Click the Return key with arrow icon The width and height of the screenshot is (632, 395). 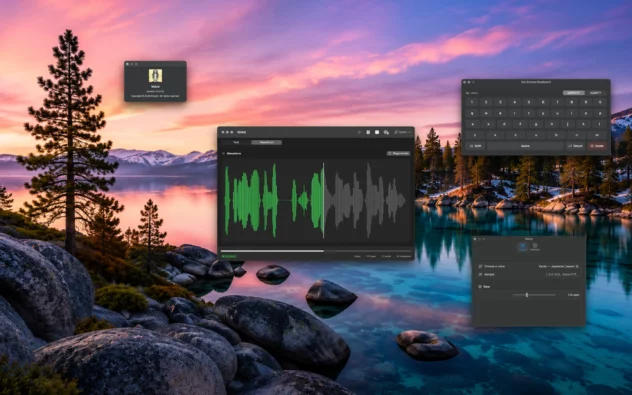click(576, 146)
